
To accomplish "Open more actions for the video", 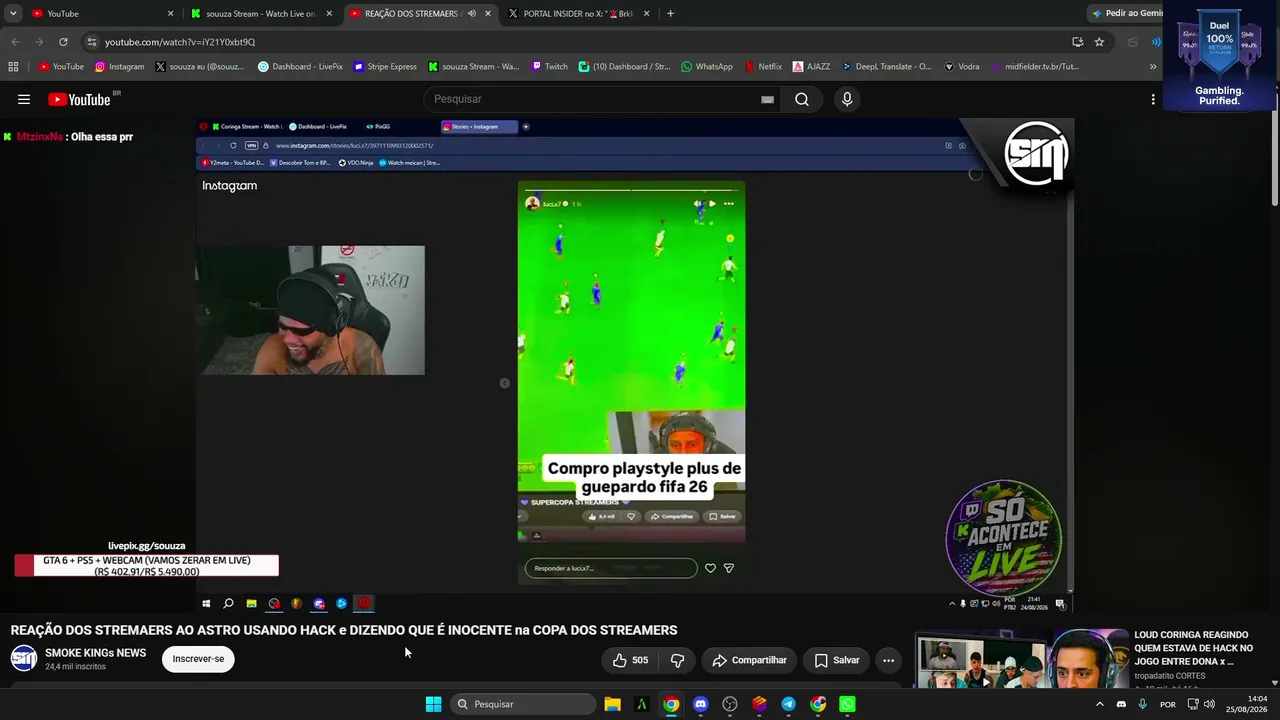I will tap(888, 660).
